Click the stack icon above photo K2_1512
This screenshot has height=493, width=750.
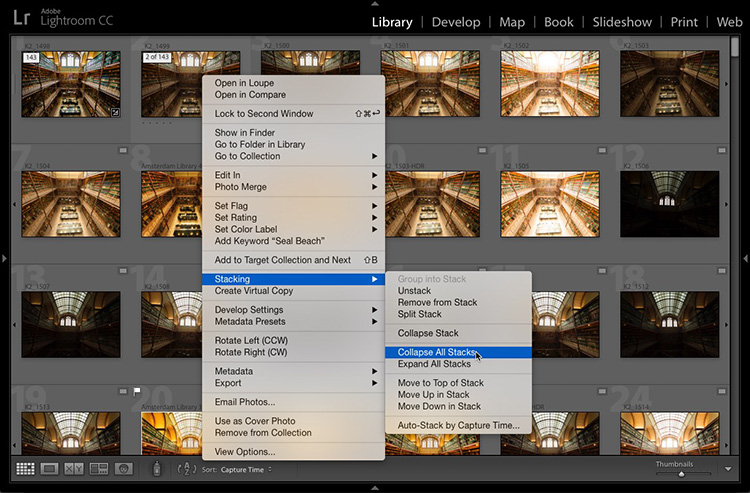coord(721,271)
